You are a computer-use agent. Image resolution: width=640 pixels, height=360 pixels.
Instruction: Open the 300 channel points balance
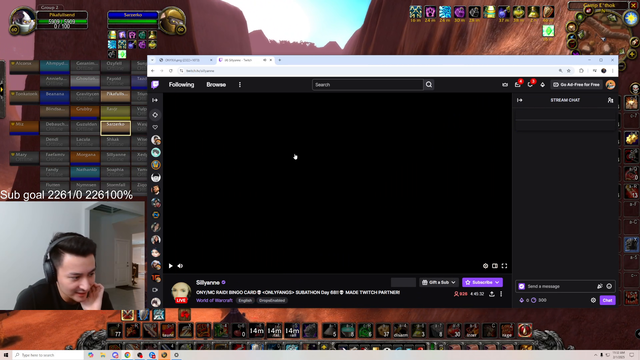(x=539, y=300)
